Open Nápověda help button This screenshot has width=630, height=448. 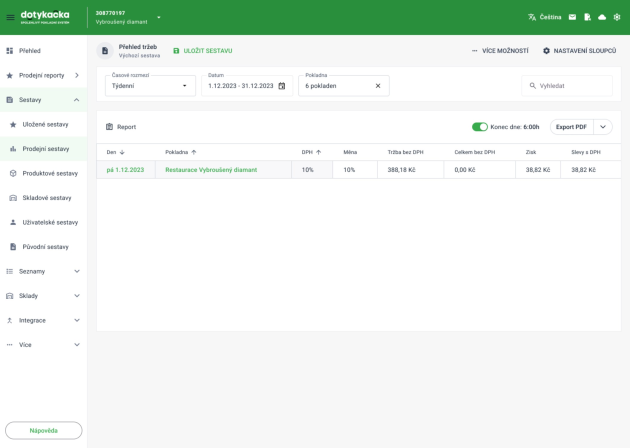click(x=43, y=430)
